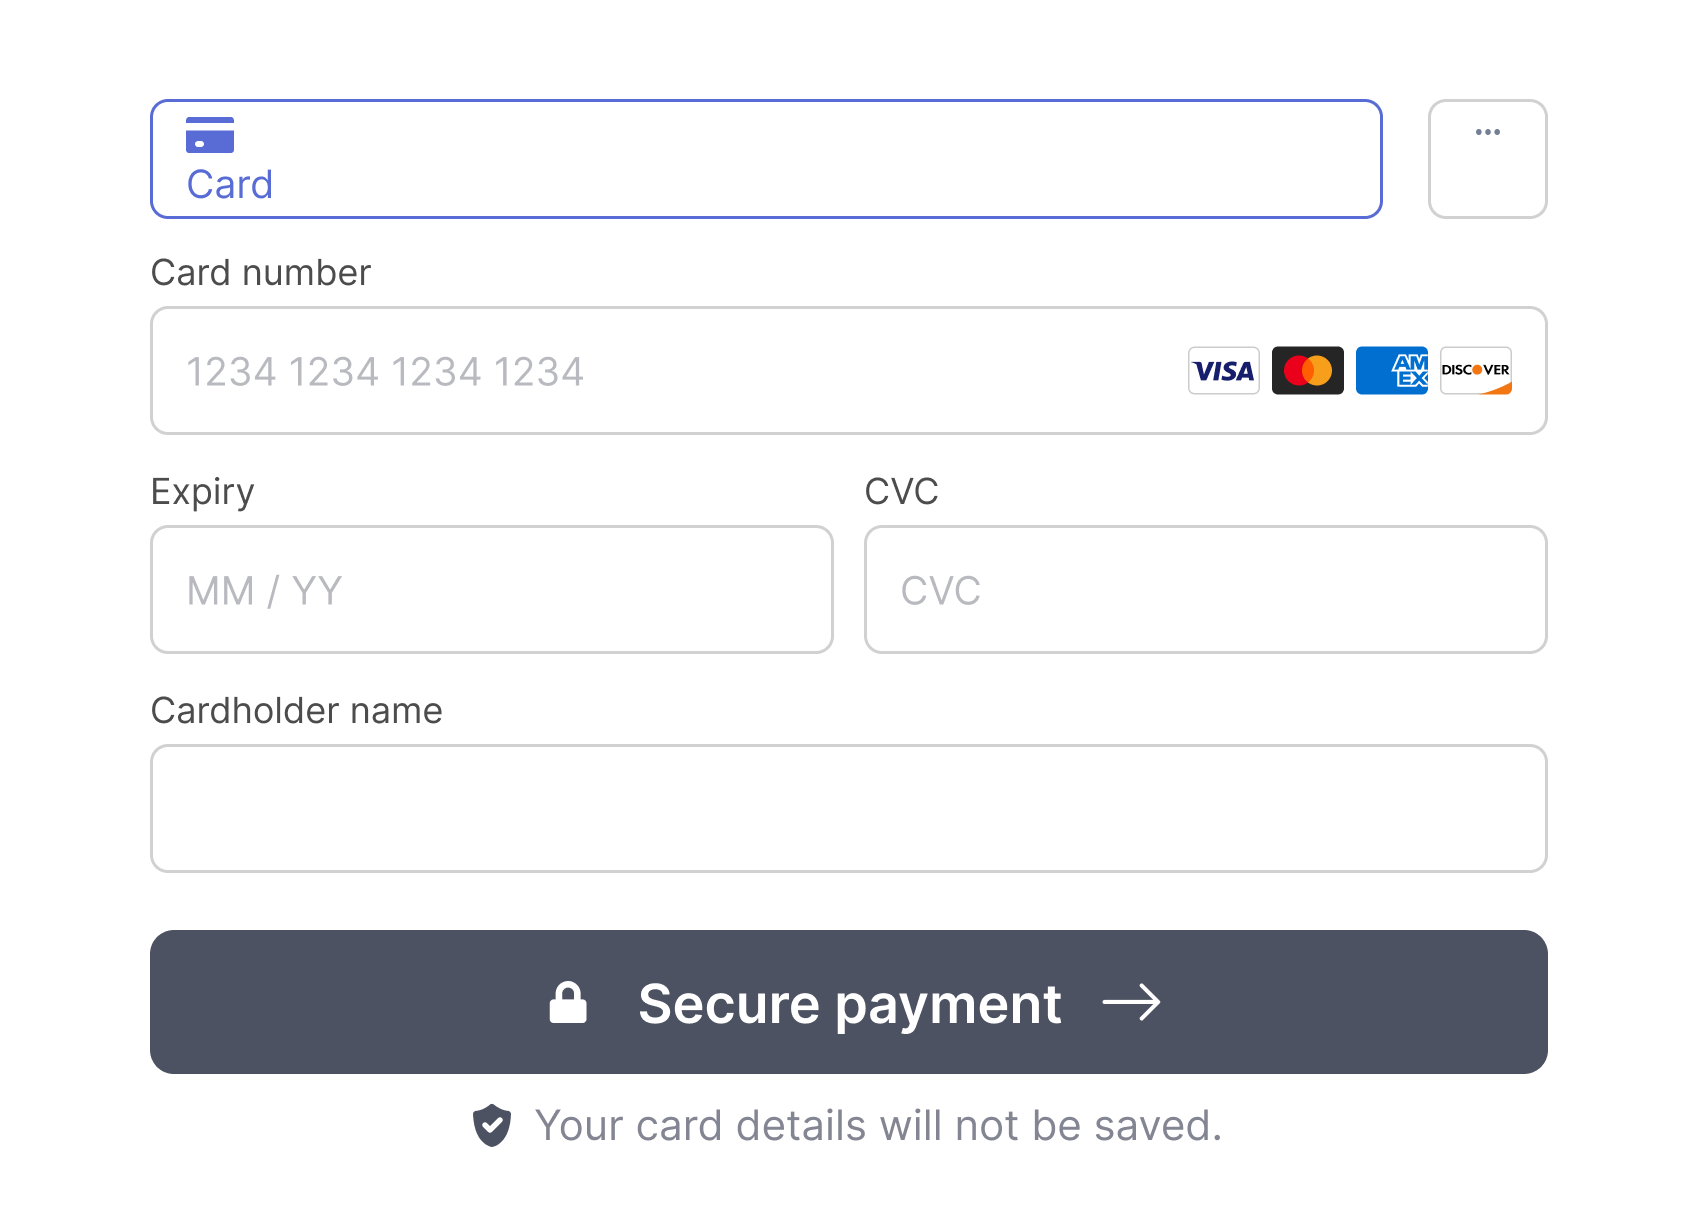
Task: Click the right arrow on Secure payment
Action: (1131, 1002)
